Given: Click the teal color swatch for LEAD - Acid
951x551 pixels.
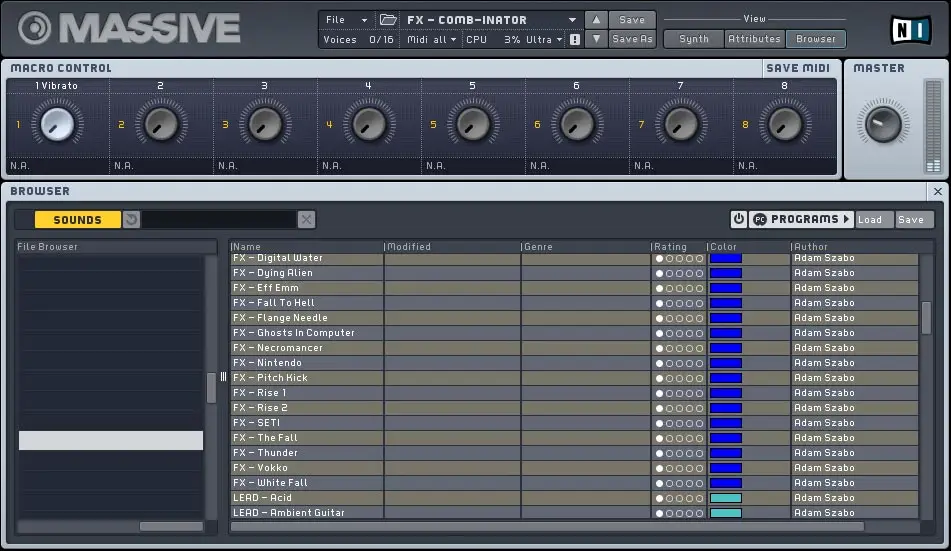Looking at the screenshot, I should [x=725, y=498].
